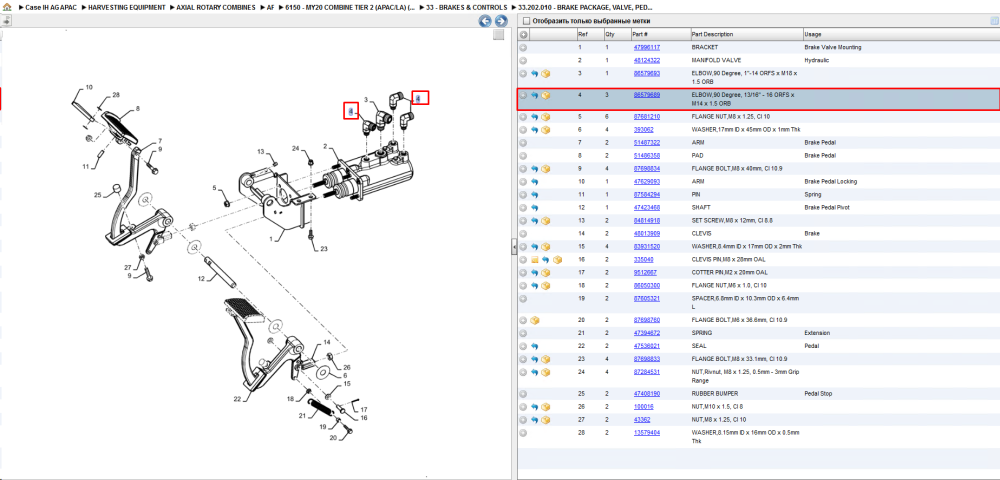The height and width of the screenshot is (480, 1000).
Task: Open part number link 47996117
Action: (x=647, y=48)
